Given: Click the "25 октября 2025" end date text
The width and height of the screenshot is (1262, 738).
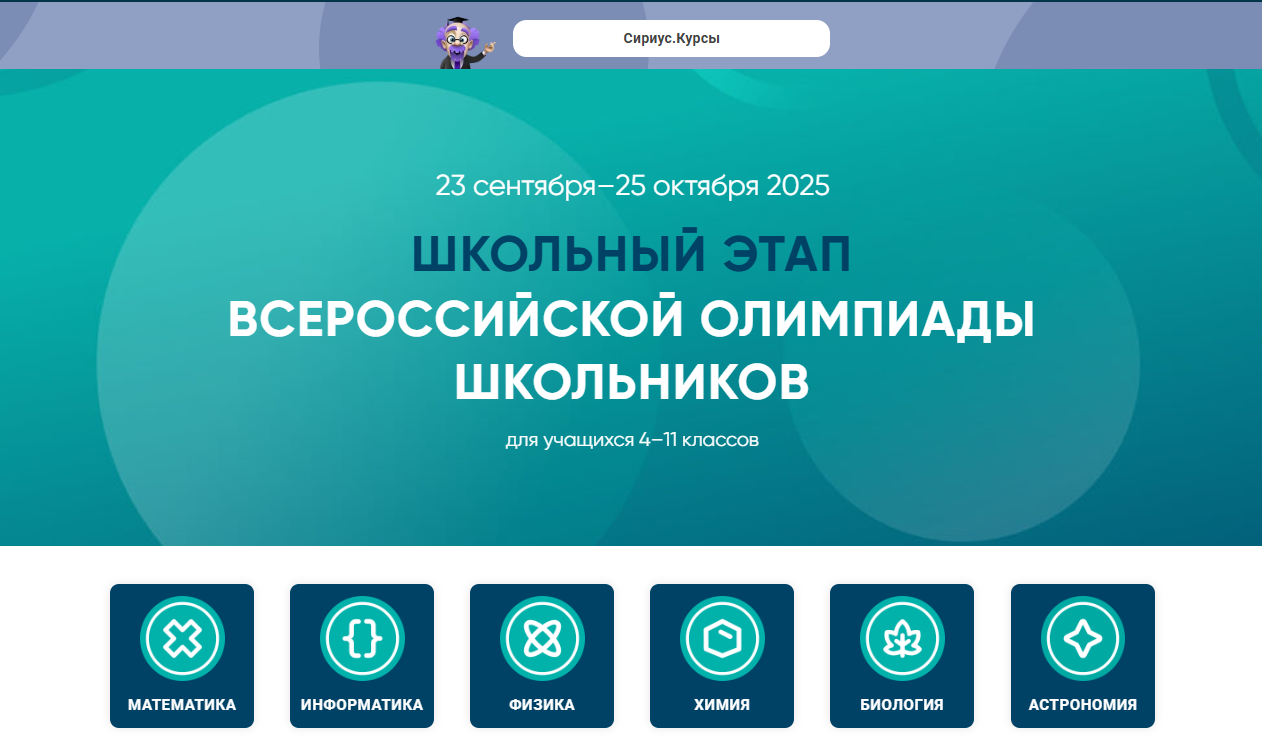Looking at the screenshot, I should tap(723, 186).
